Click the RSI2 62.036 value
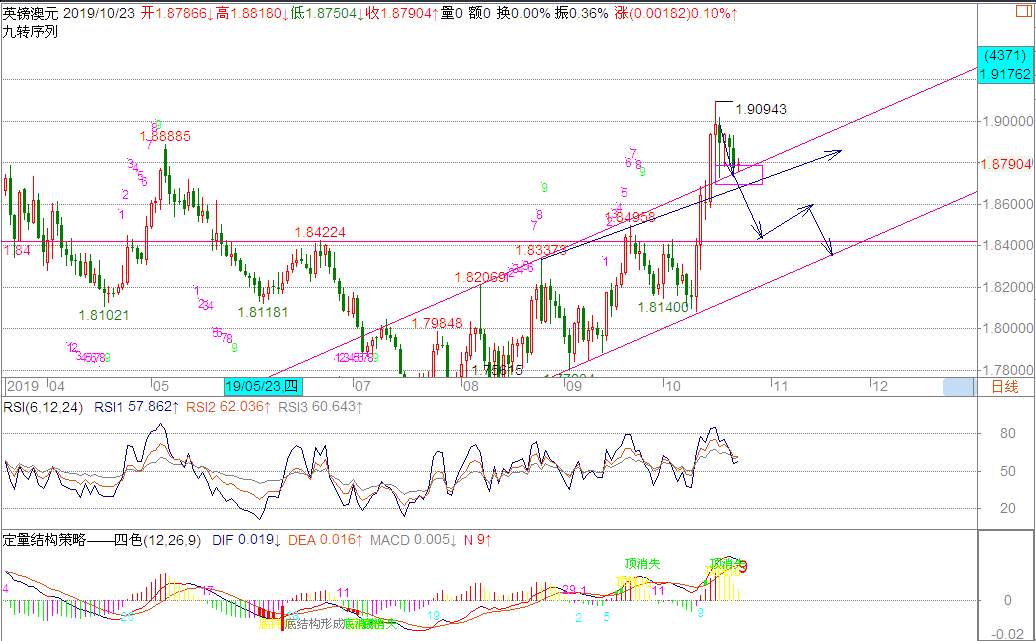 tap(228, 407)
